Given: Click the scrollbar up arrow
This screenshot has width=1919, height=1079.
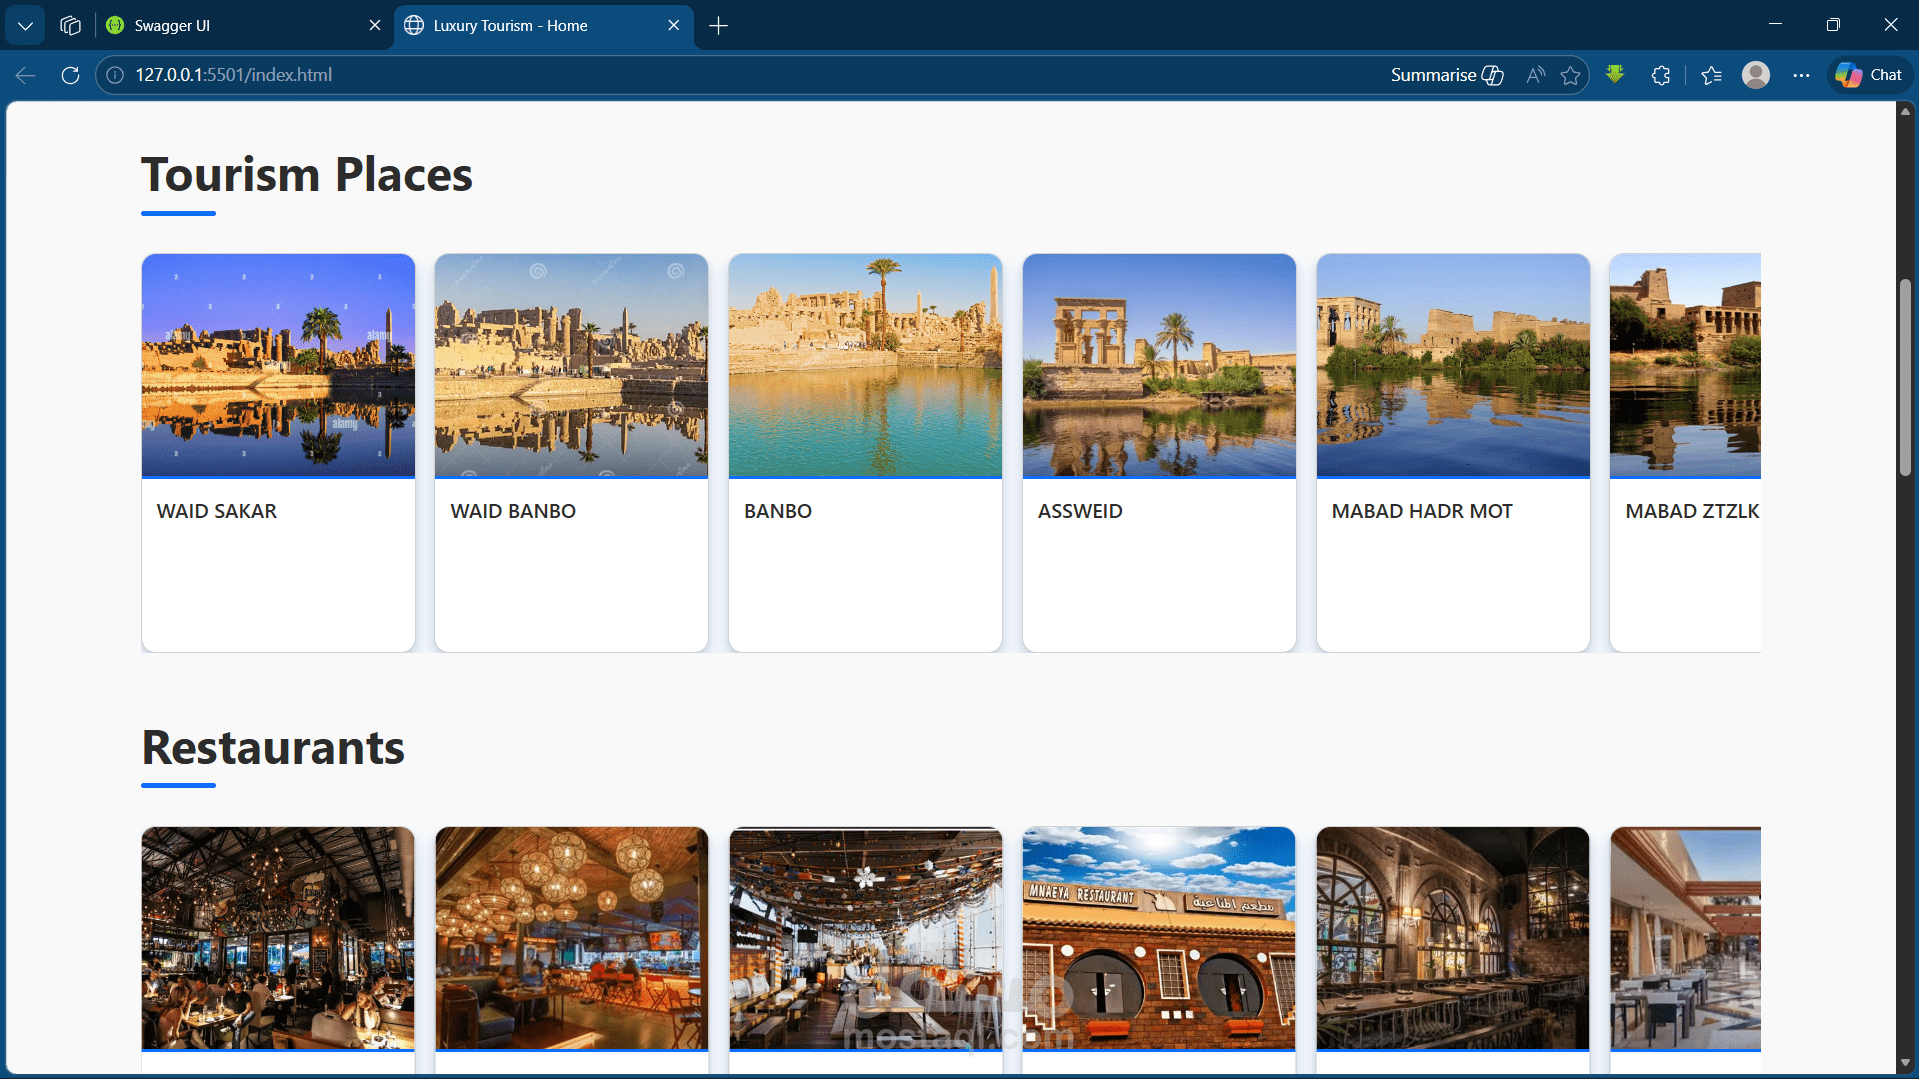Looking at the screenshot, I should tap(1905, 111).
